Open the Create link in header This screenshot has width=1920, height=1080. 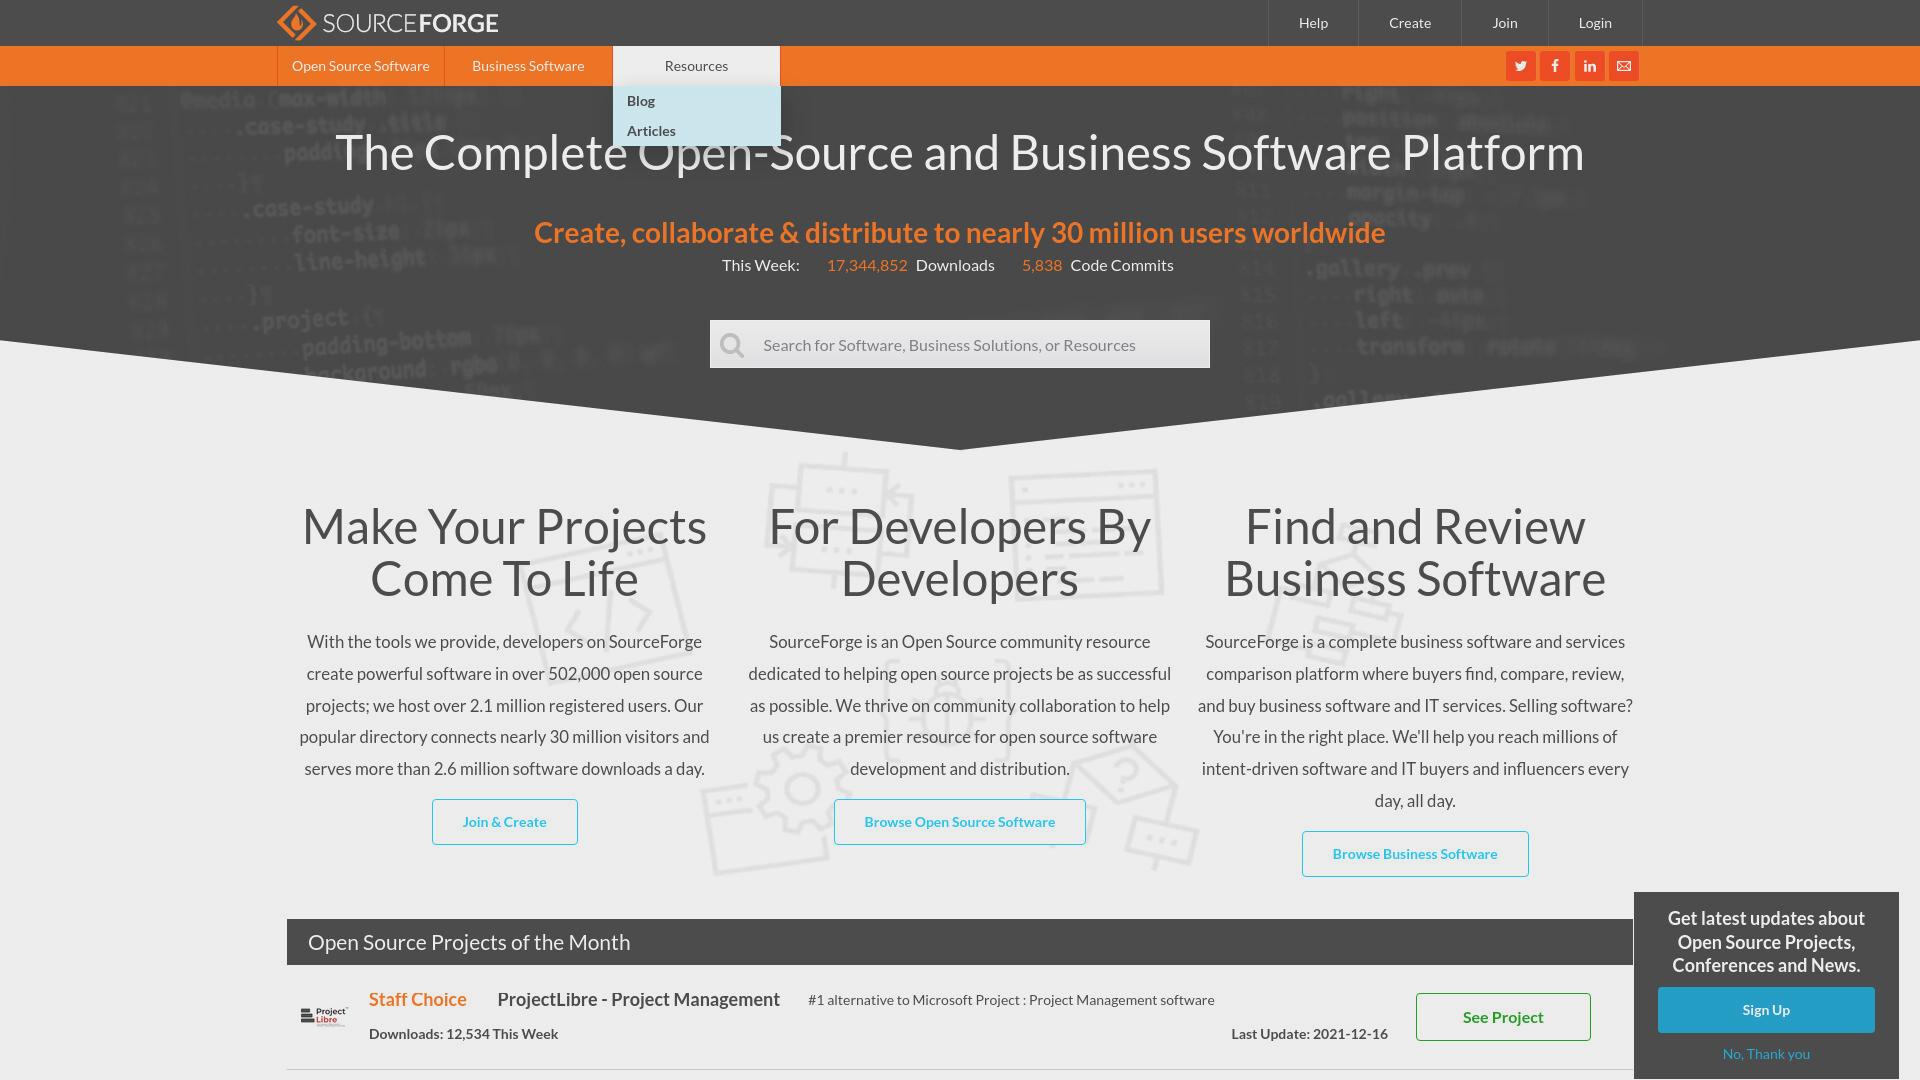(1409, 23)
